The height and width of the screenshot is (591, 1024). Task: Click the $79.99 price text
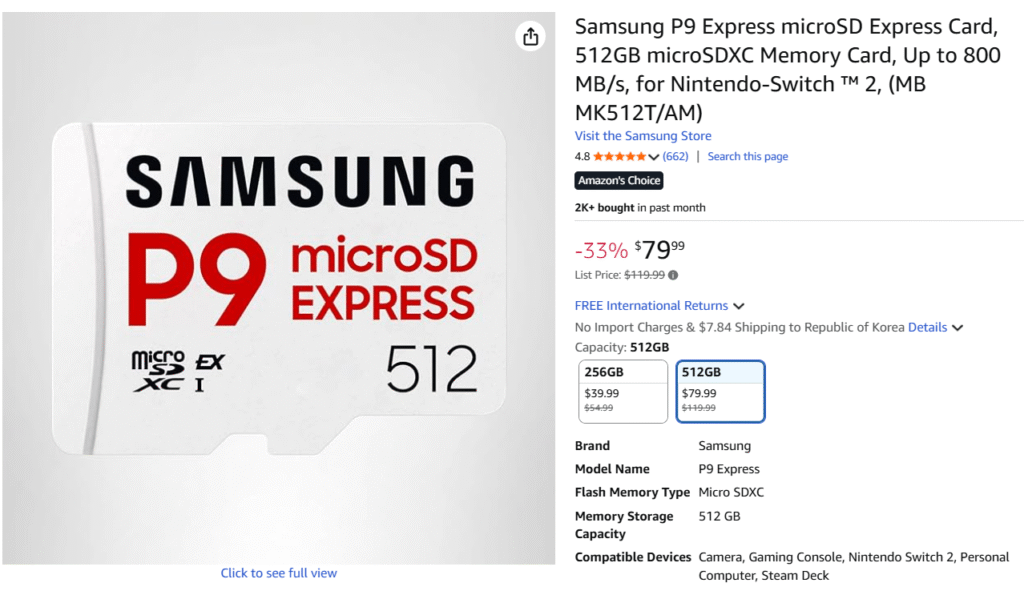coord(657,249)
